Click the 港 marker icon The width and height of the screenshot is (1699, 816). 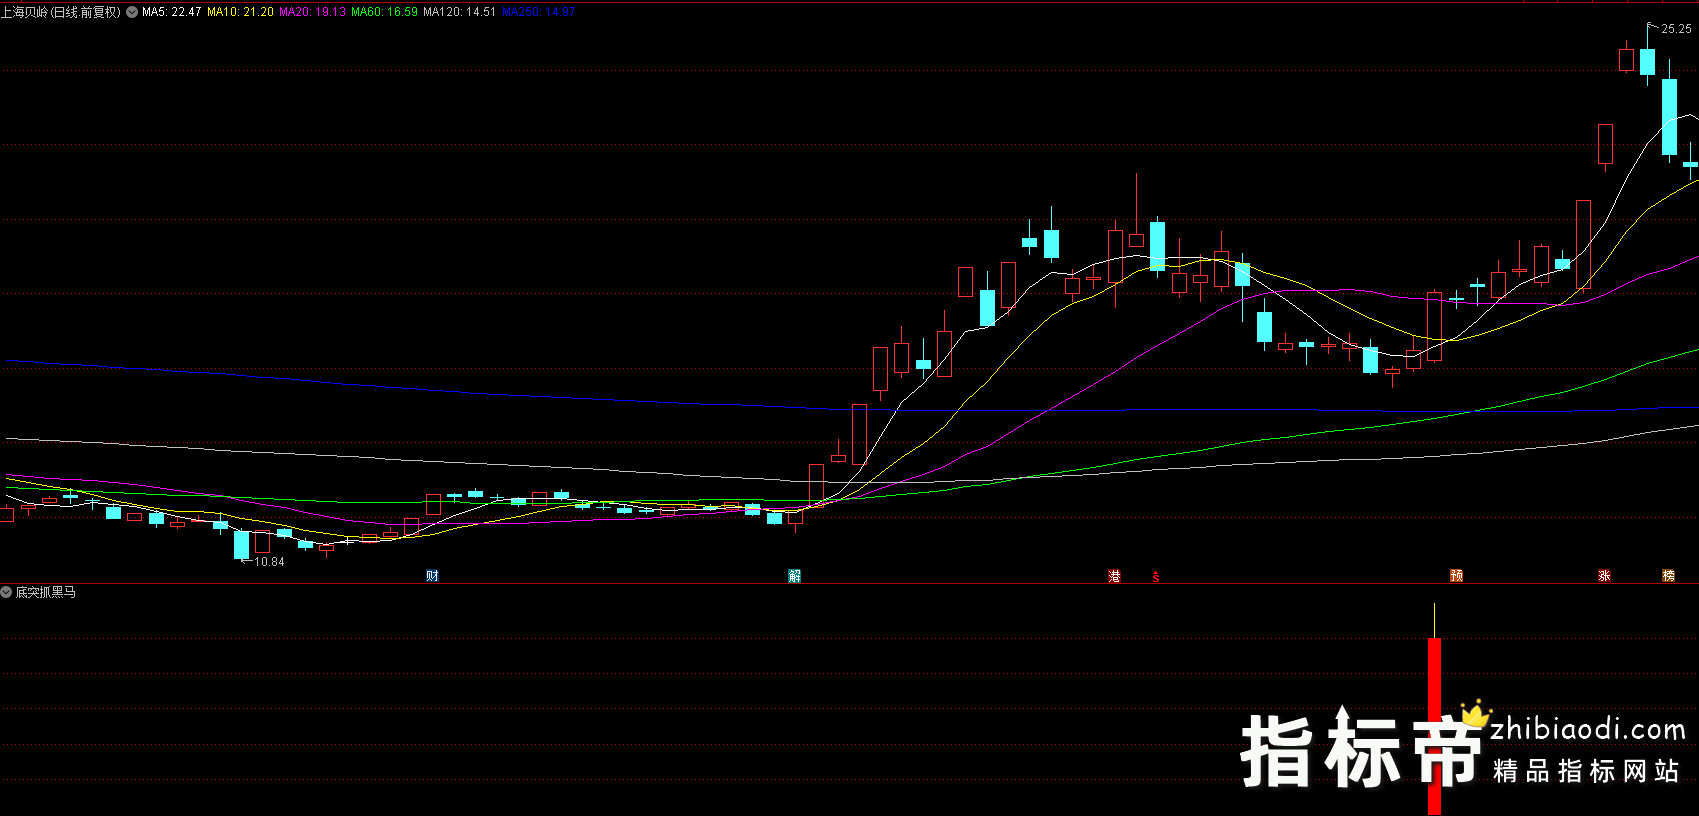[x=1114, y=576]
